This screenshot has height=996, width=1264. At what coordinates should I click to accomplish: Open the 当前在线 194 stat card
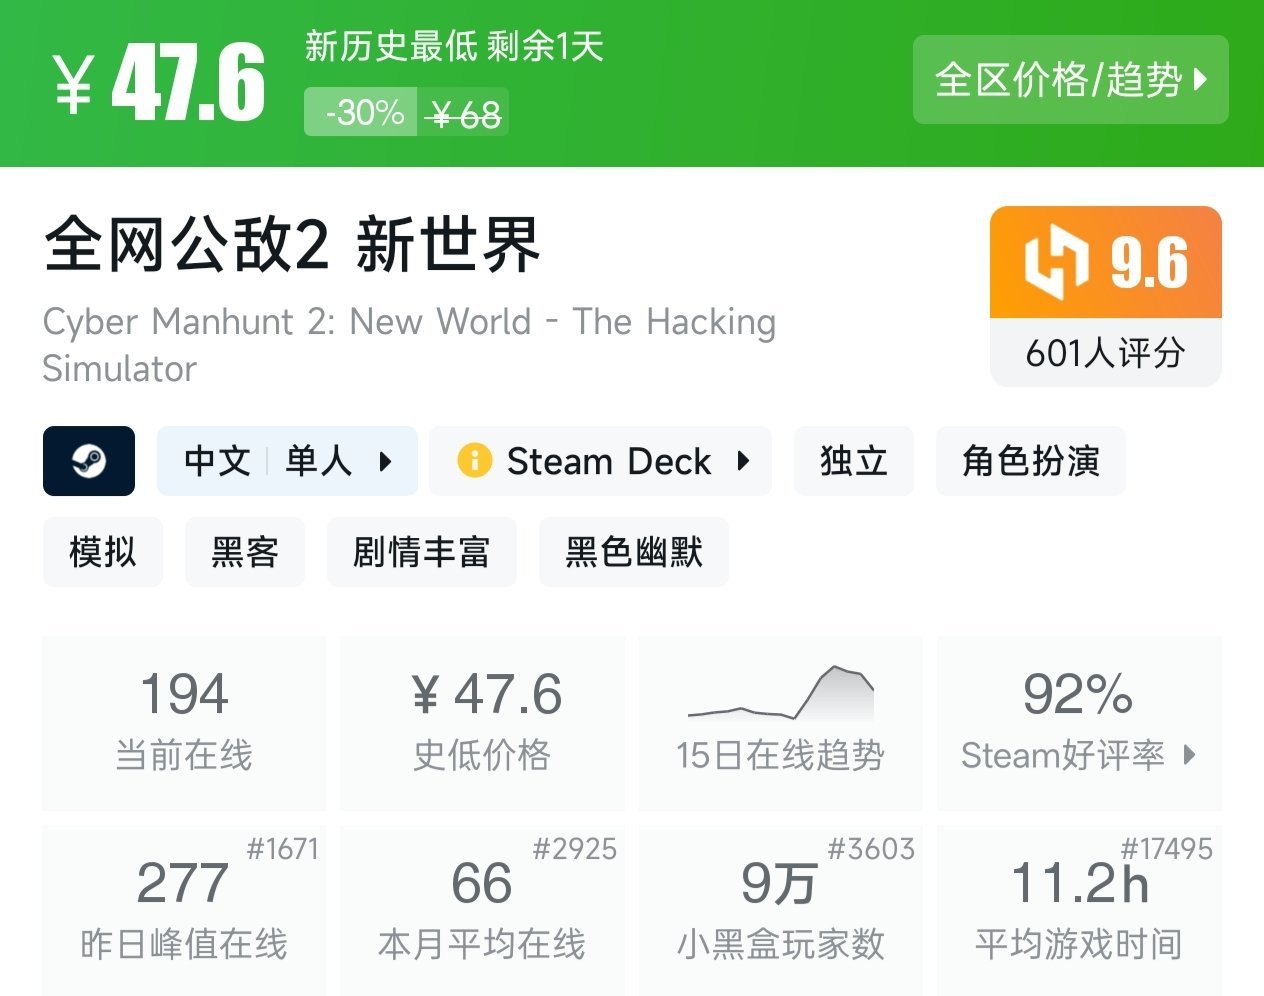(x=184, y=722)
